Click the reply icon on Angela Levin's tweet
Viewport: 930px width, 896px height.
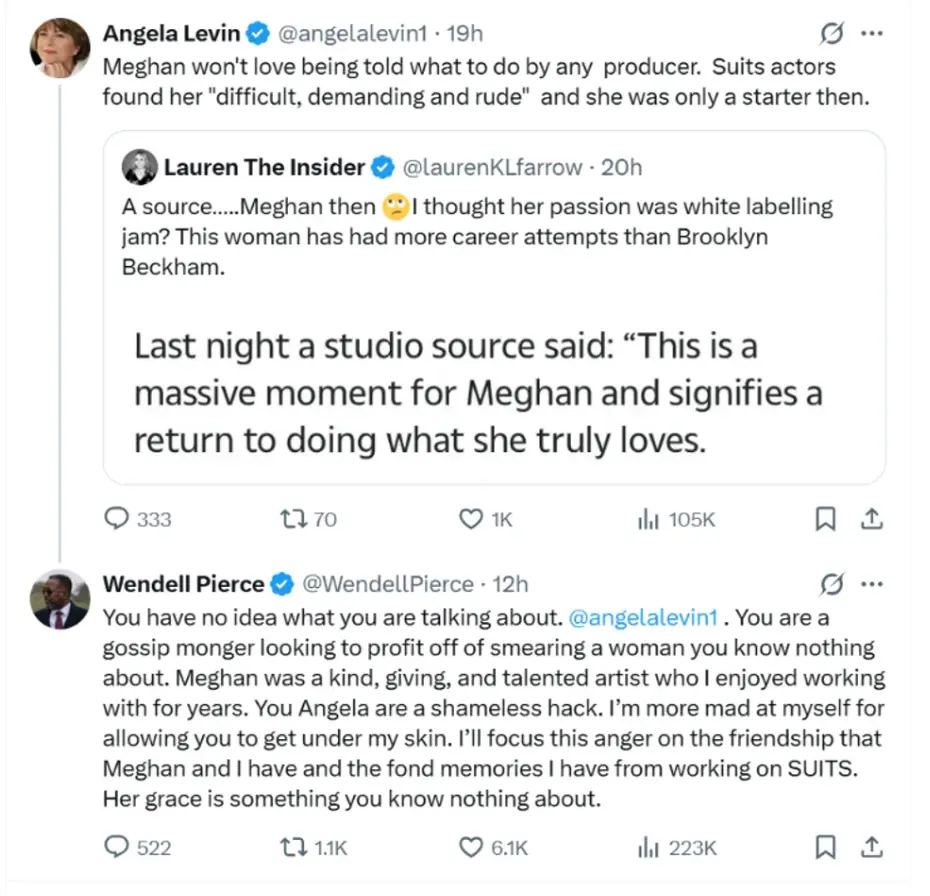click(x=114, y=519)
